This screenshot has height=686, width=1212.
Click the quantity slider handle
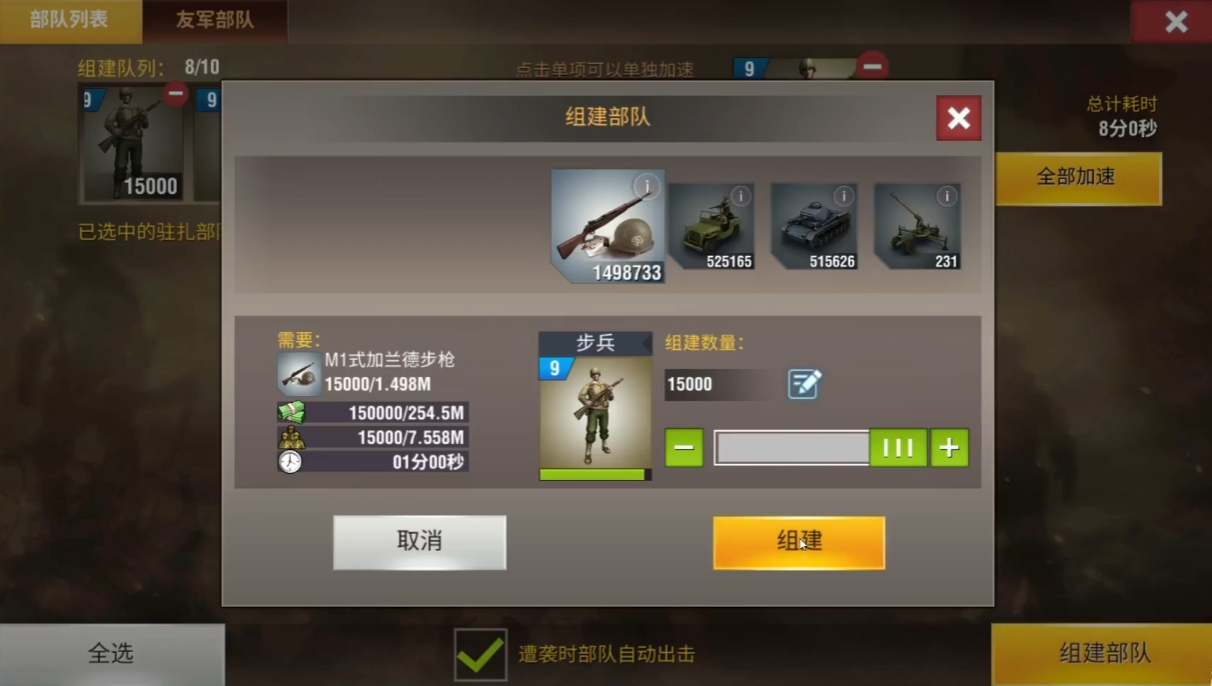[898, 448]
